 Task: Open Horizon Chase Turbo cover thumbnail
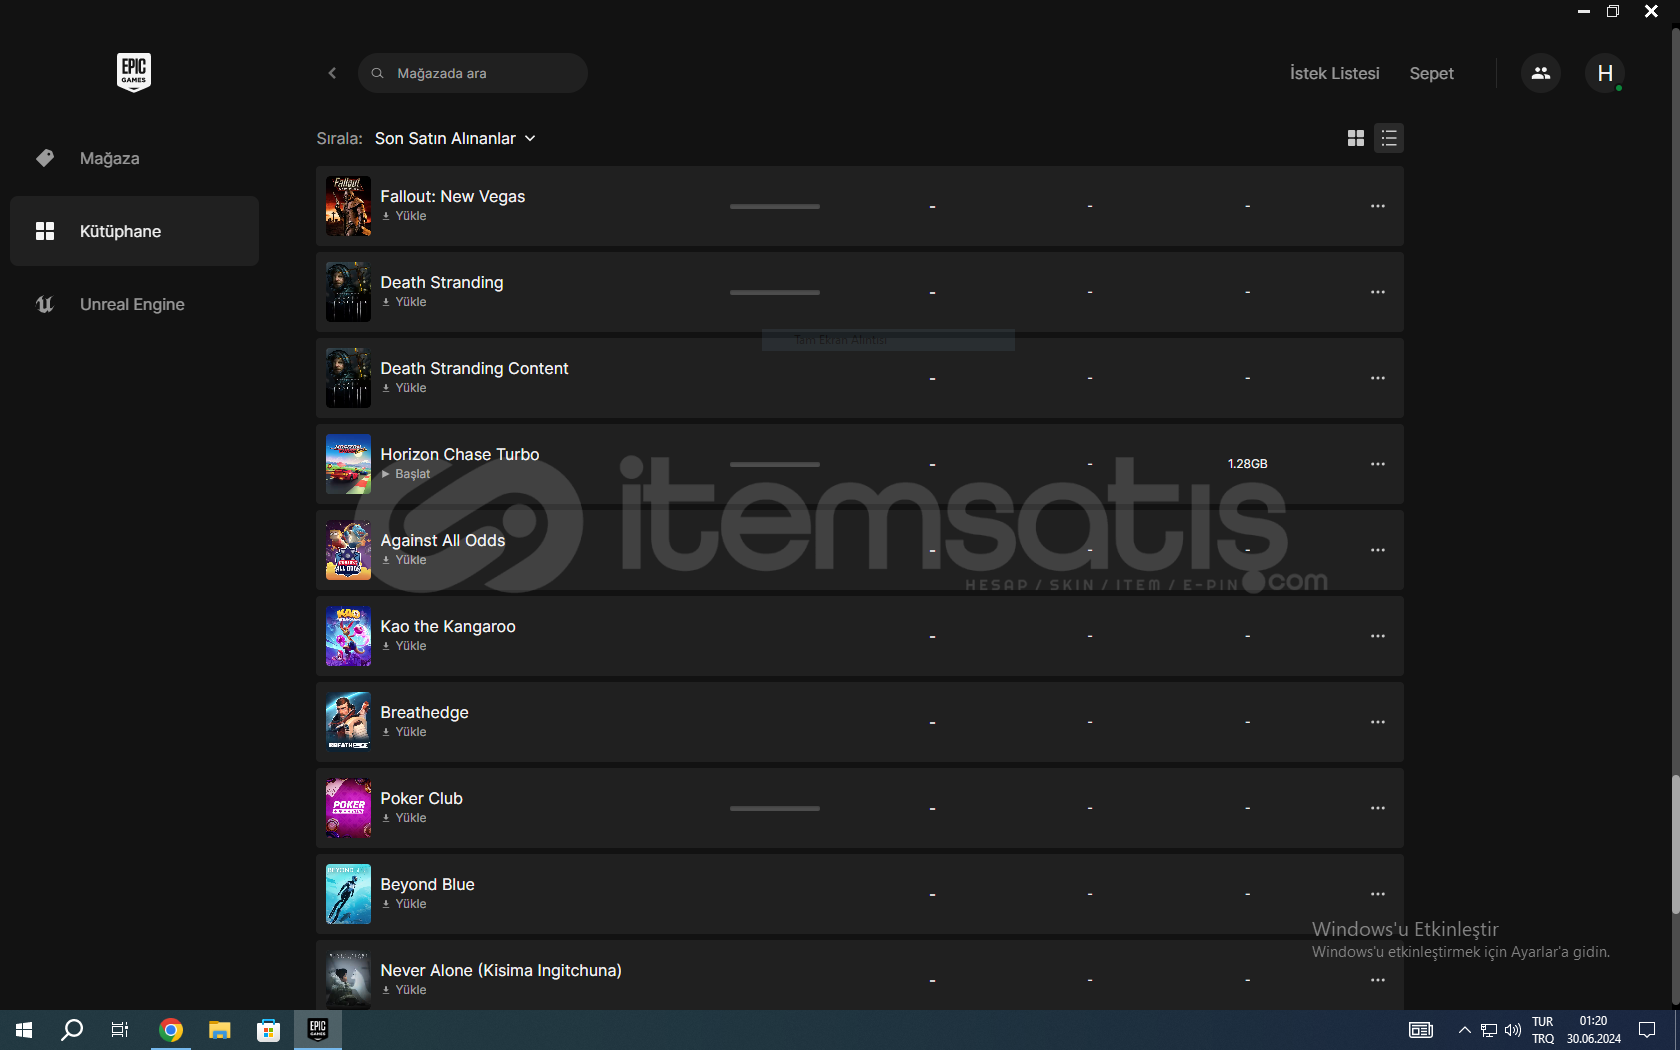coord(348,464)
